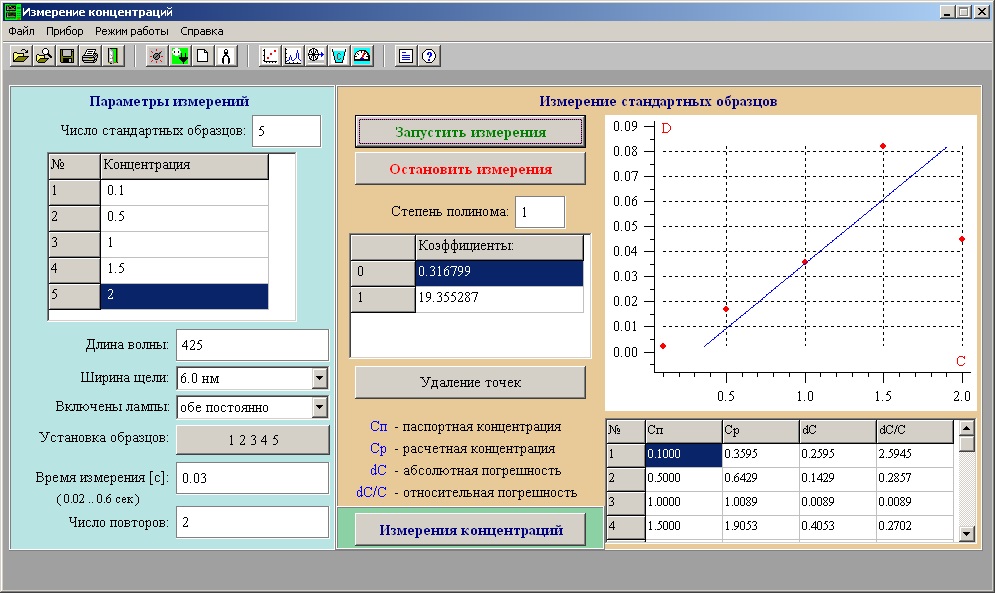This screenshot has width=995, height=593.
Task: Click the green download arrow icon
Action: [x=180, y=56]
